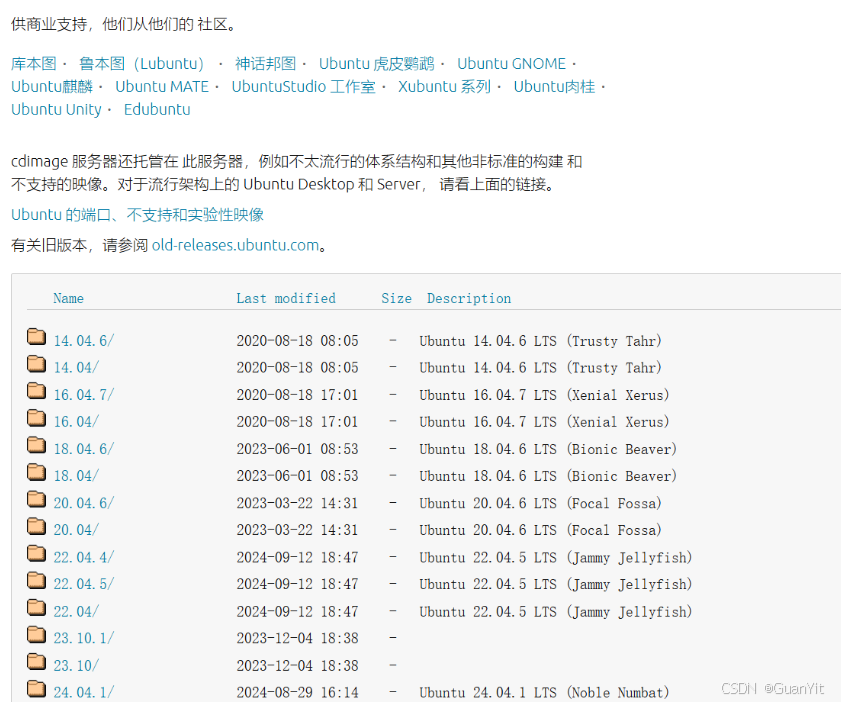Click timestamp in the 22.04.4/ row
This screenshot has height=704, width=841.
click(297, 558)
